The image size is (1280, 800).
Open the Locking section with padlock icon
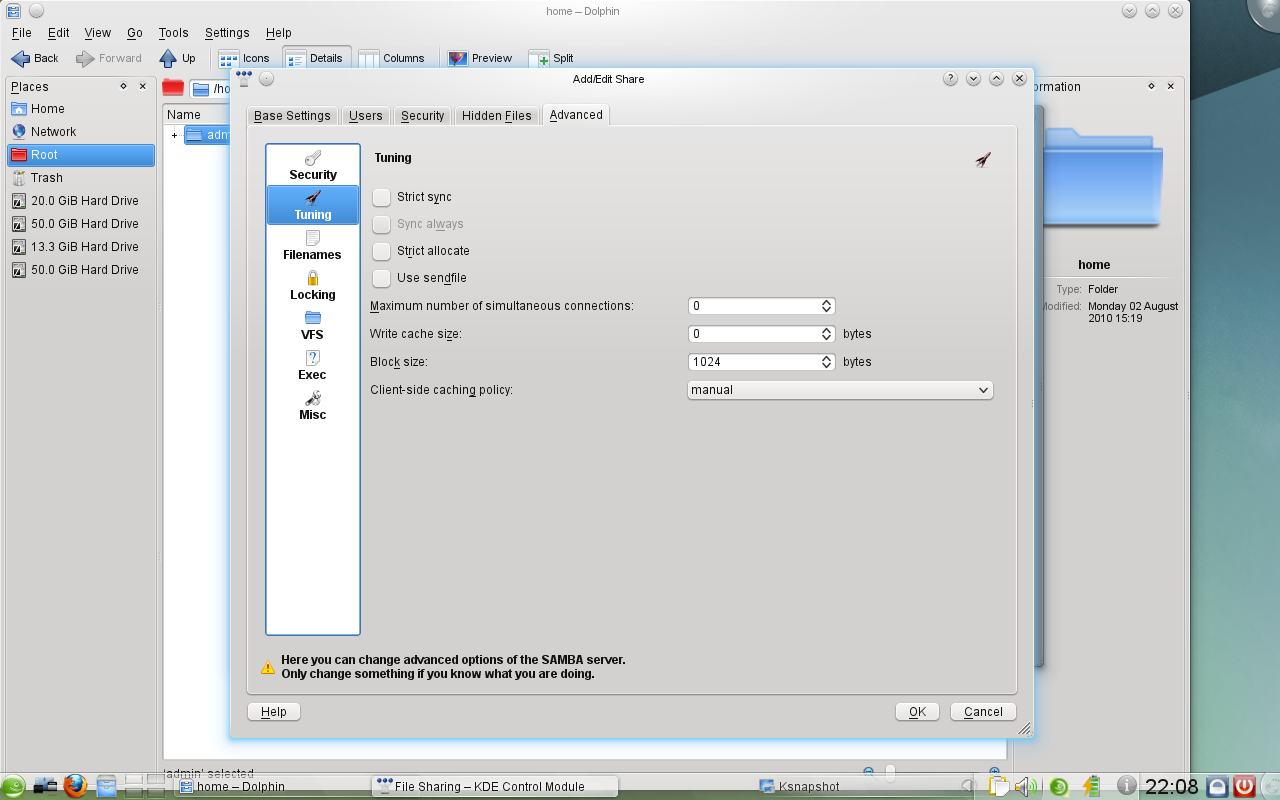click(313, 285)
